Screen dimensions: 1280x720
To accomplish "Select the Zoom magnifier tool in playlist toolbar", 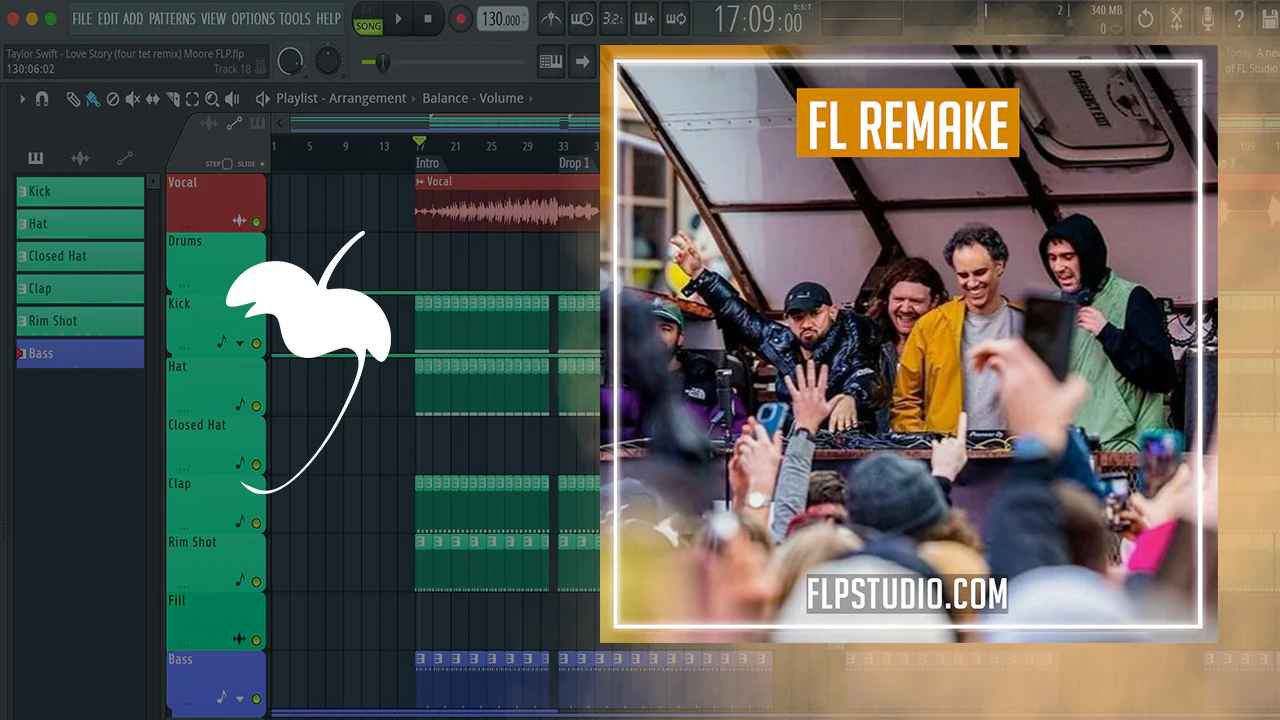I will [x=212, y=99].
